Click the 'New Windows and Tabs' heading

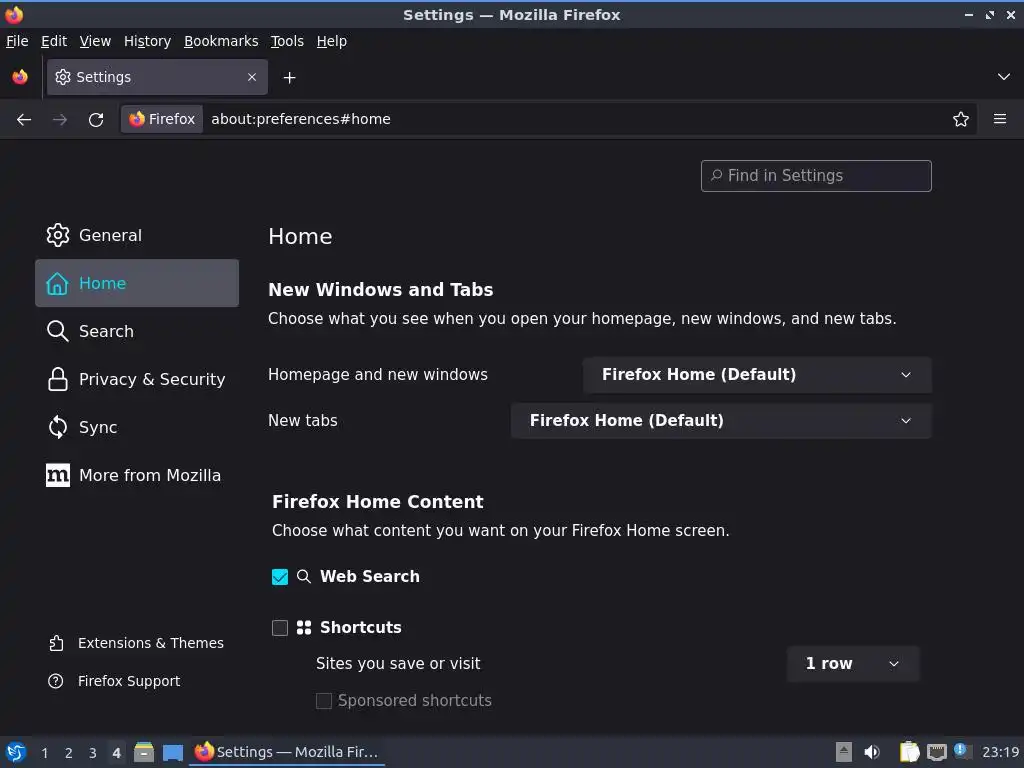pyautogui.click(x=380, y=289)
